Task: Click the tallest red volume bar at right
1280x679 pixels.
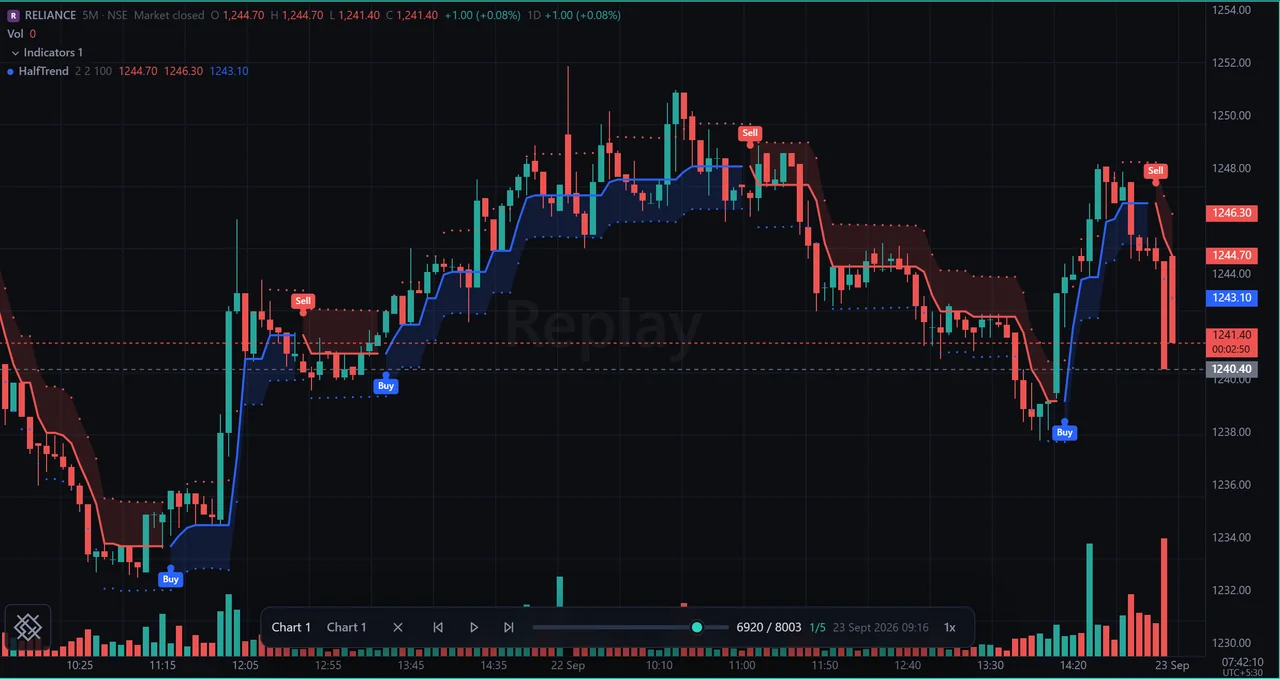Action: (1164, 597)
